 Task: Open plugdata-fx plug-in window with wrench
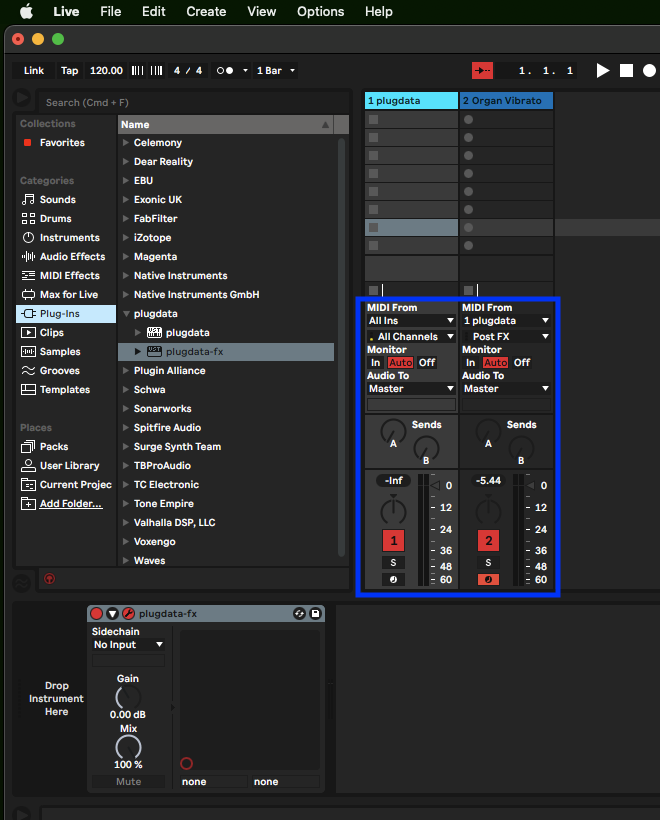tap(129, 613)
